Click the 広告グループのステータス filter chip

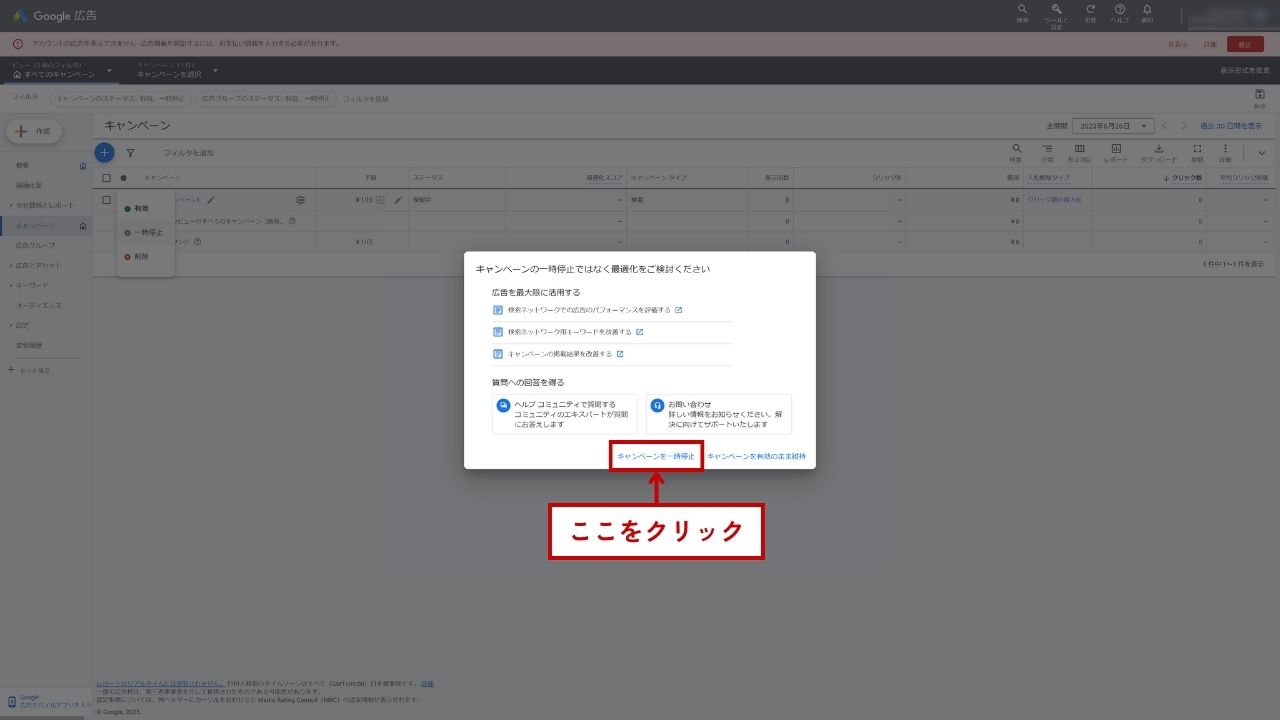(x=265, y=98)
